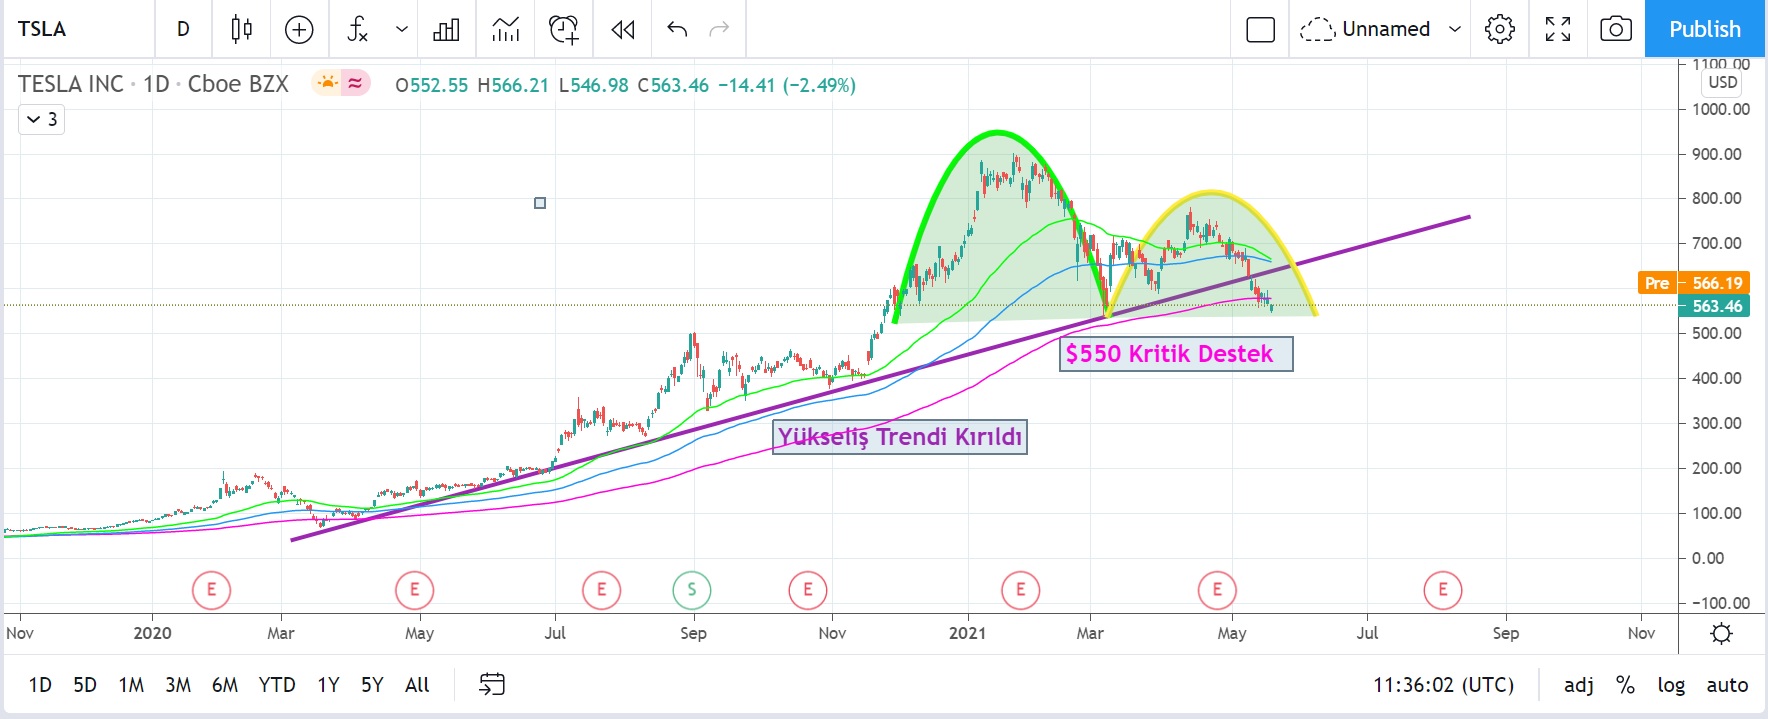The image size is (1768, 719).
Task: Open the strategy templates chart icon
Action: (x=506, y=29)
